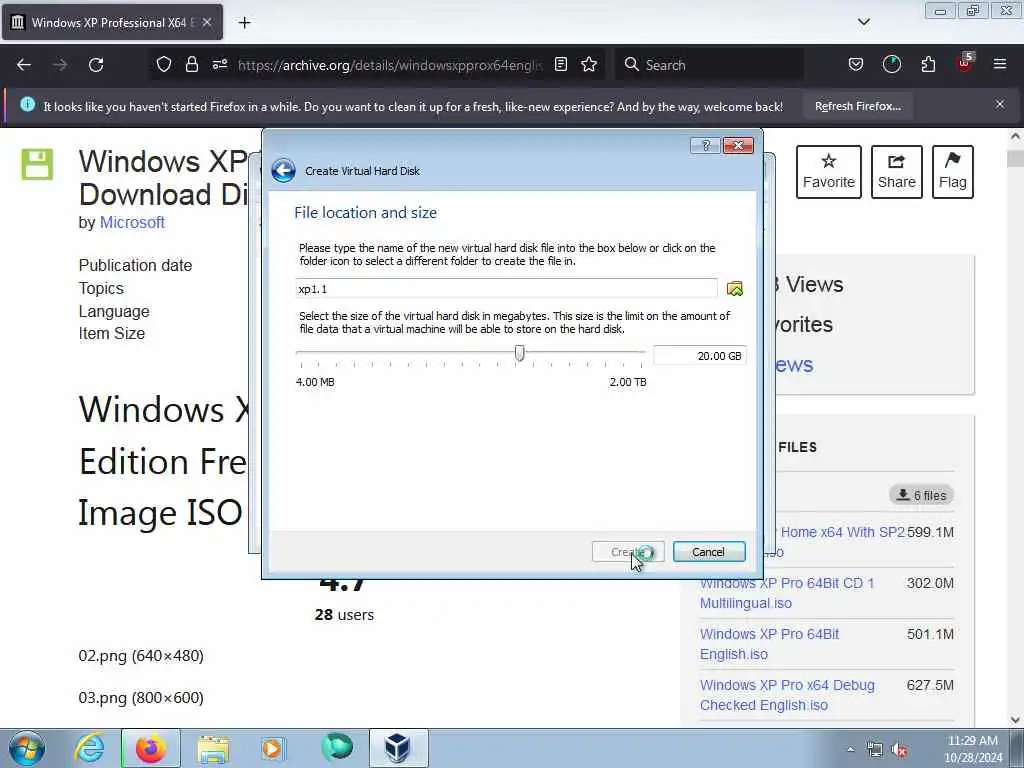Go back in Create Virtual Hard Disk wizard
The height and width of the screenshot is (768, 1024).
[283, 170]
